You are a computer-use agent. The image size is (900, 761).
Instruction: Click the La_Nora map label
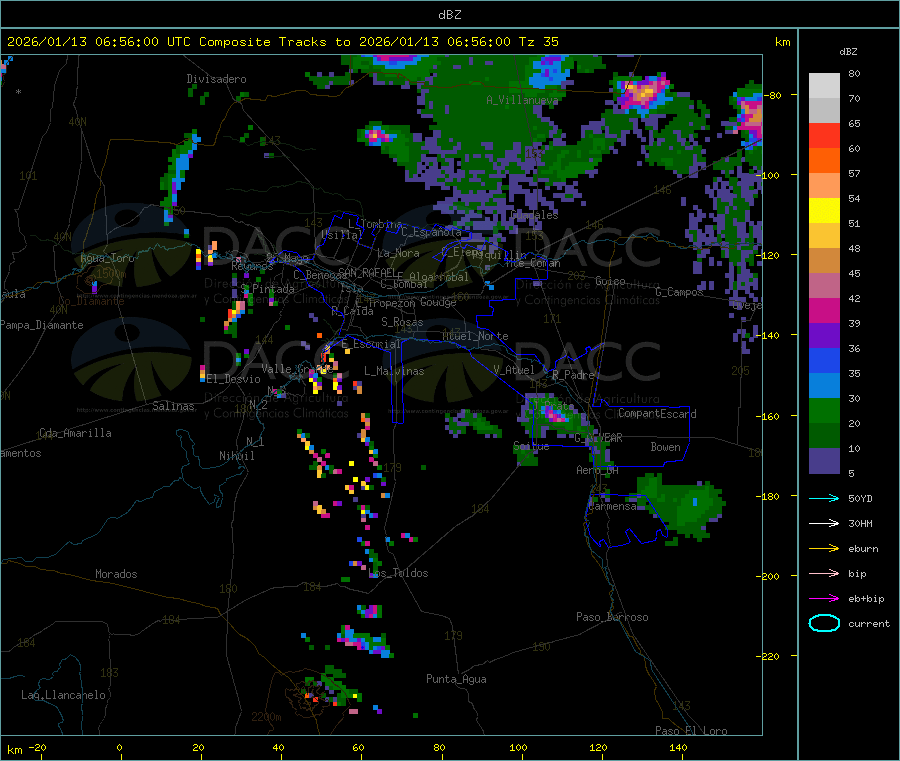pyautogui.click(x=398, y=253)
